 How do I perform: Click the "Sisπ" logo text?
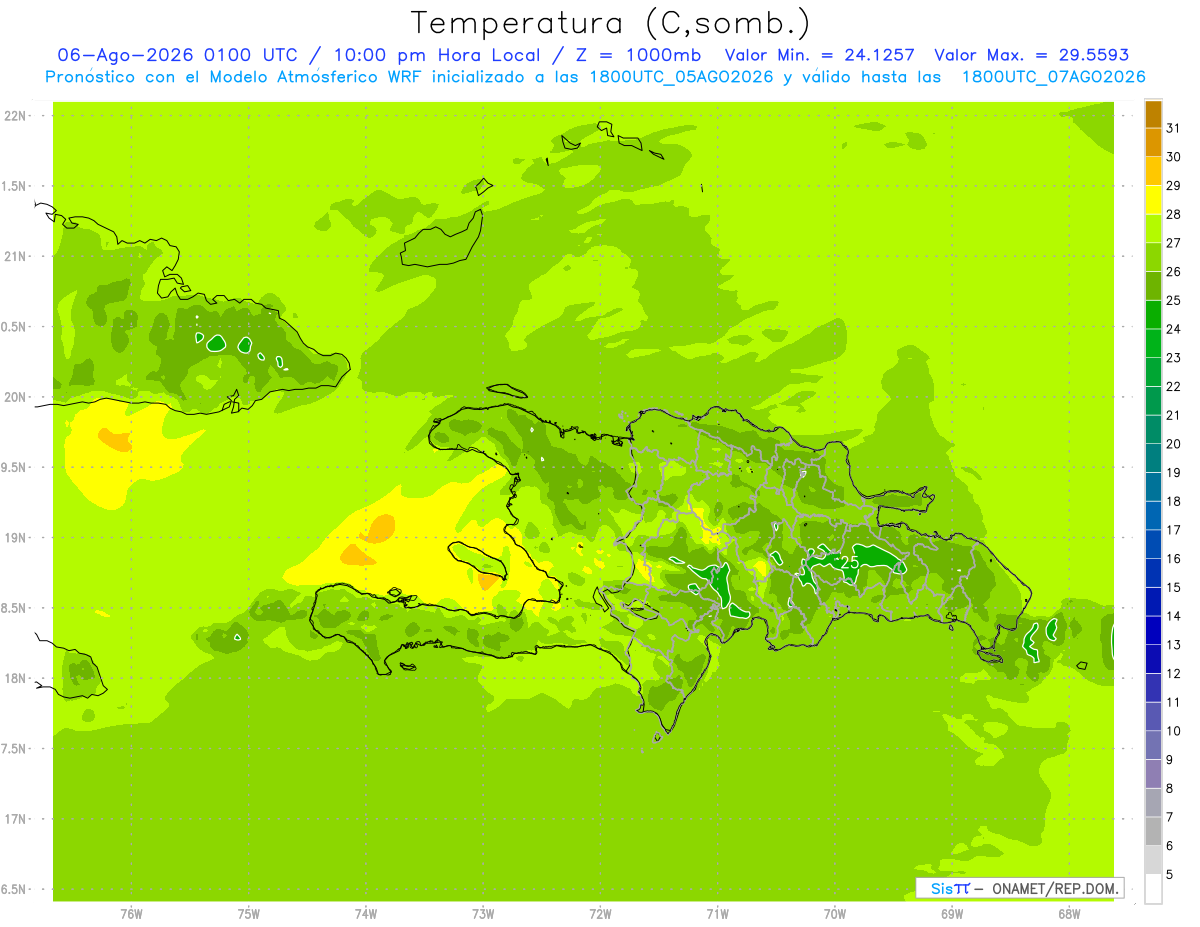pos(949,888)
